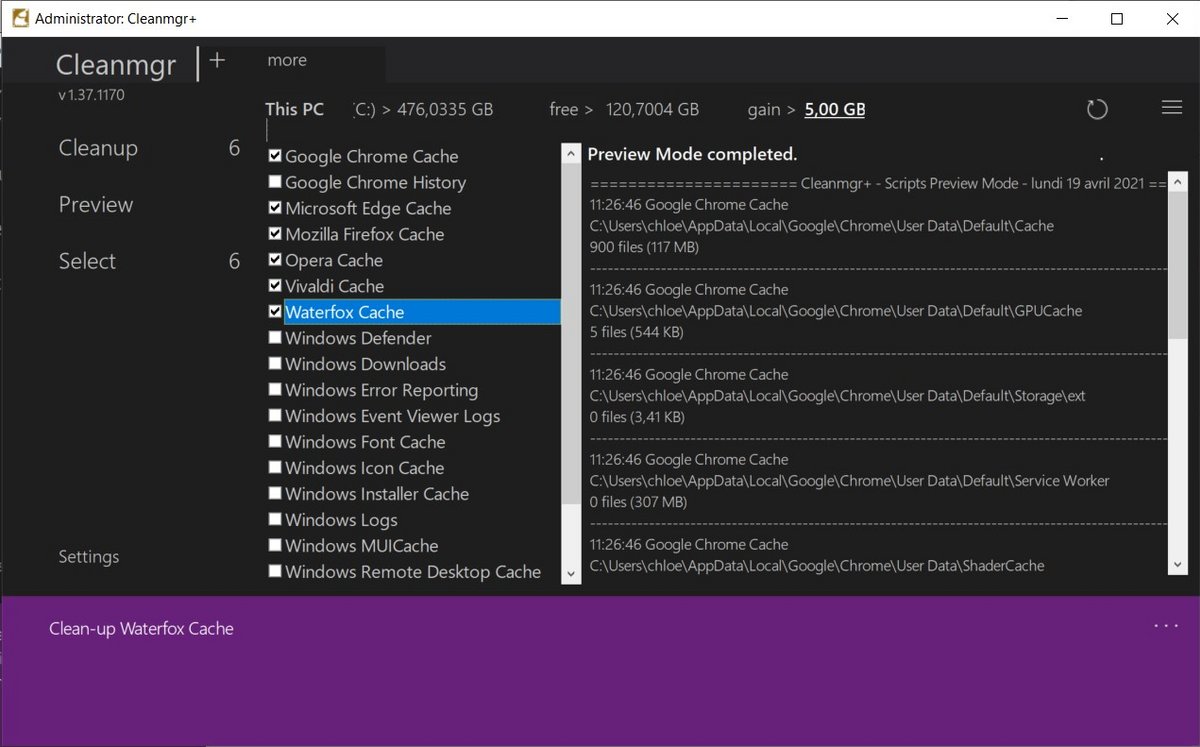Tick the Windows Downloads checkbox
The height and width of the screenshot is (747, 1200).
click(275, 364)
